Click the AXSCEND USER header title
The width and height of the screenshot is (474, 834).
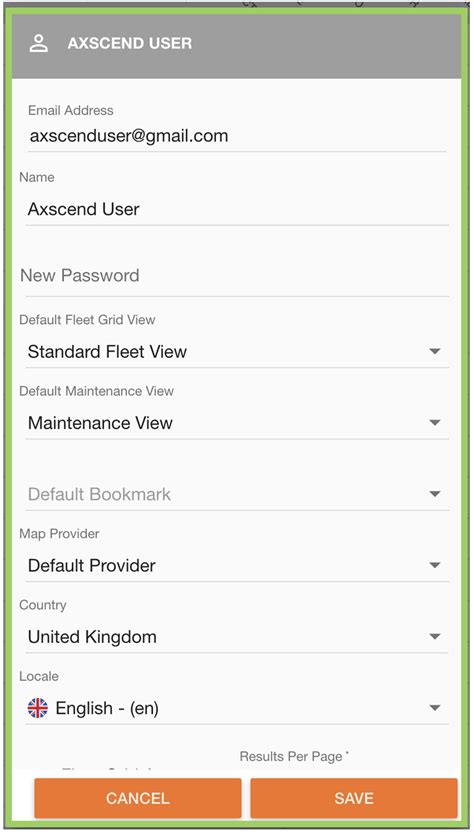(x=130, y=44)
